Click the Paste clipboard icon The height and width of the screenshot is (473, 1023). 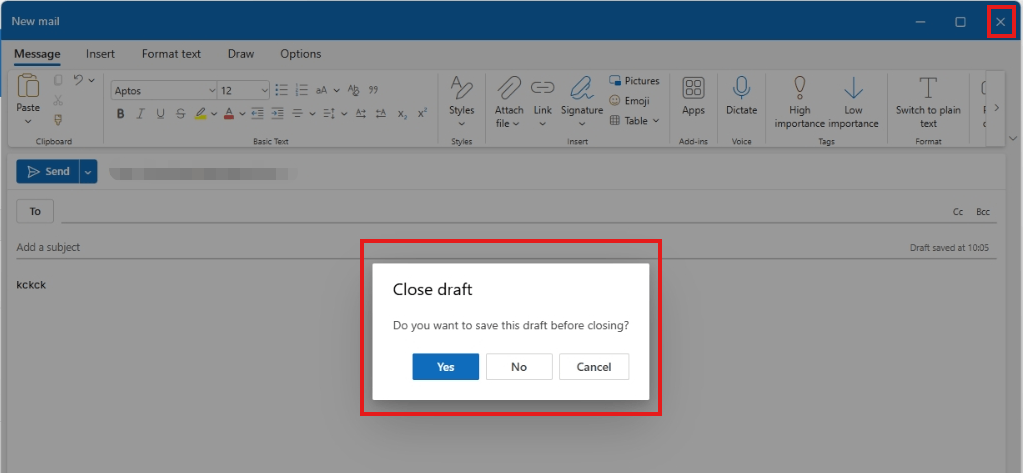point(28,86)
